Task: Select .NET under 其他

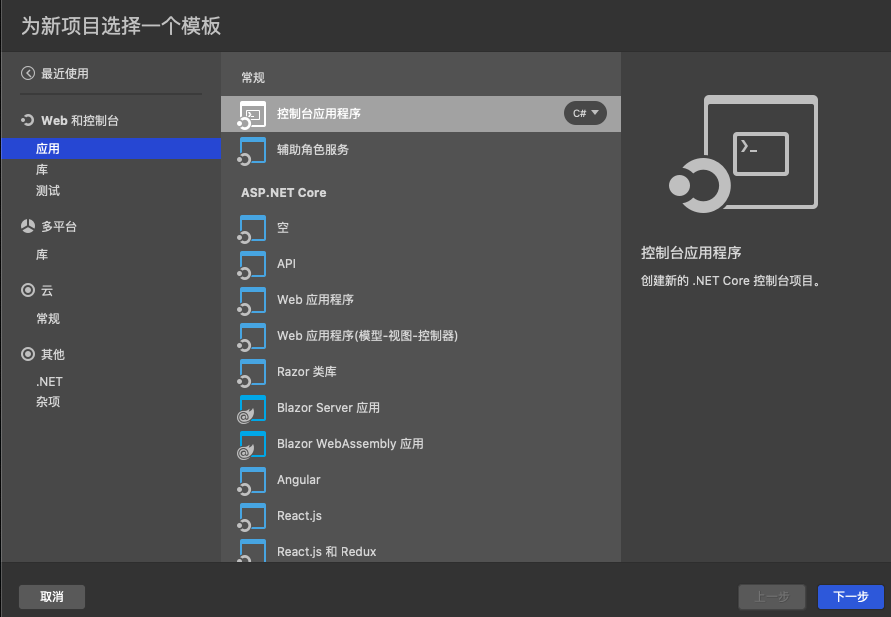Action: (x=49, y=382)
